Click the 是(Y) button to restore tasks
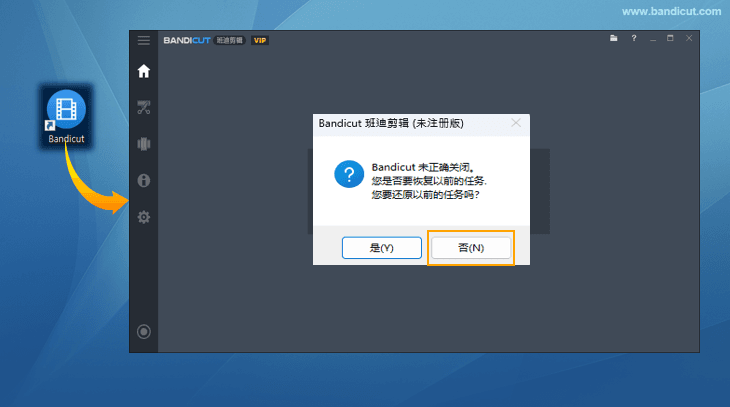Viewport: 730px width, 407px height. [382, 248]
